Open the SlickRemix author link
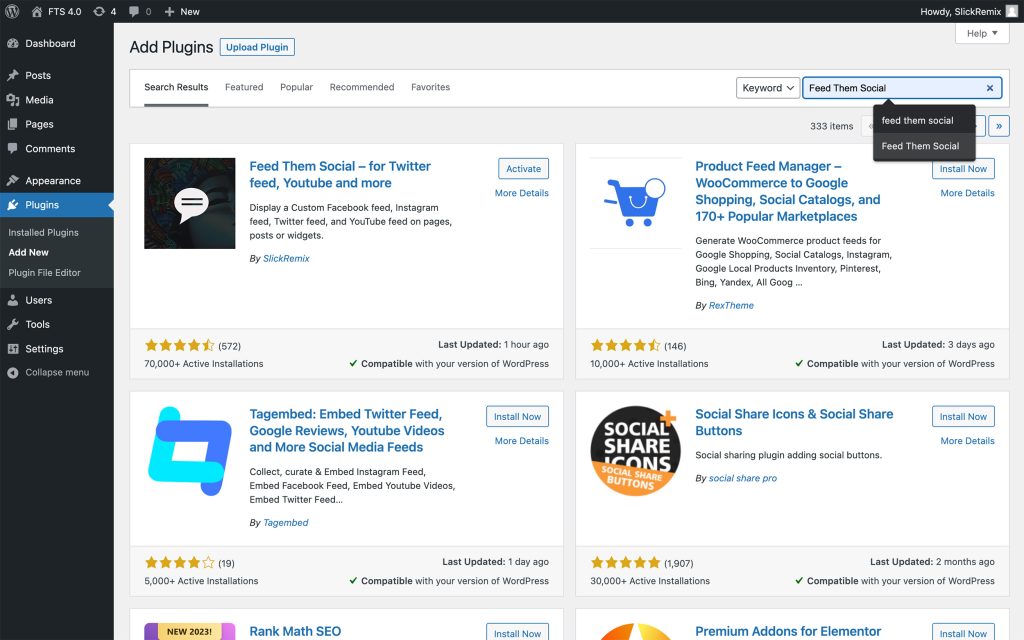Screen dimensions: 1024x640 pos(286,259)
